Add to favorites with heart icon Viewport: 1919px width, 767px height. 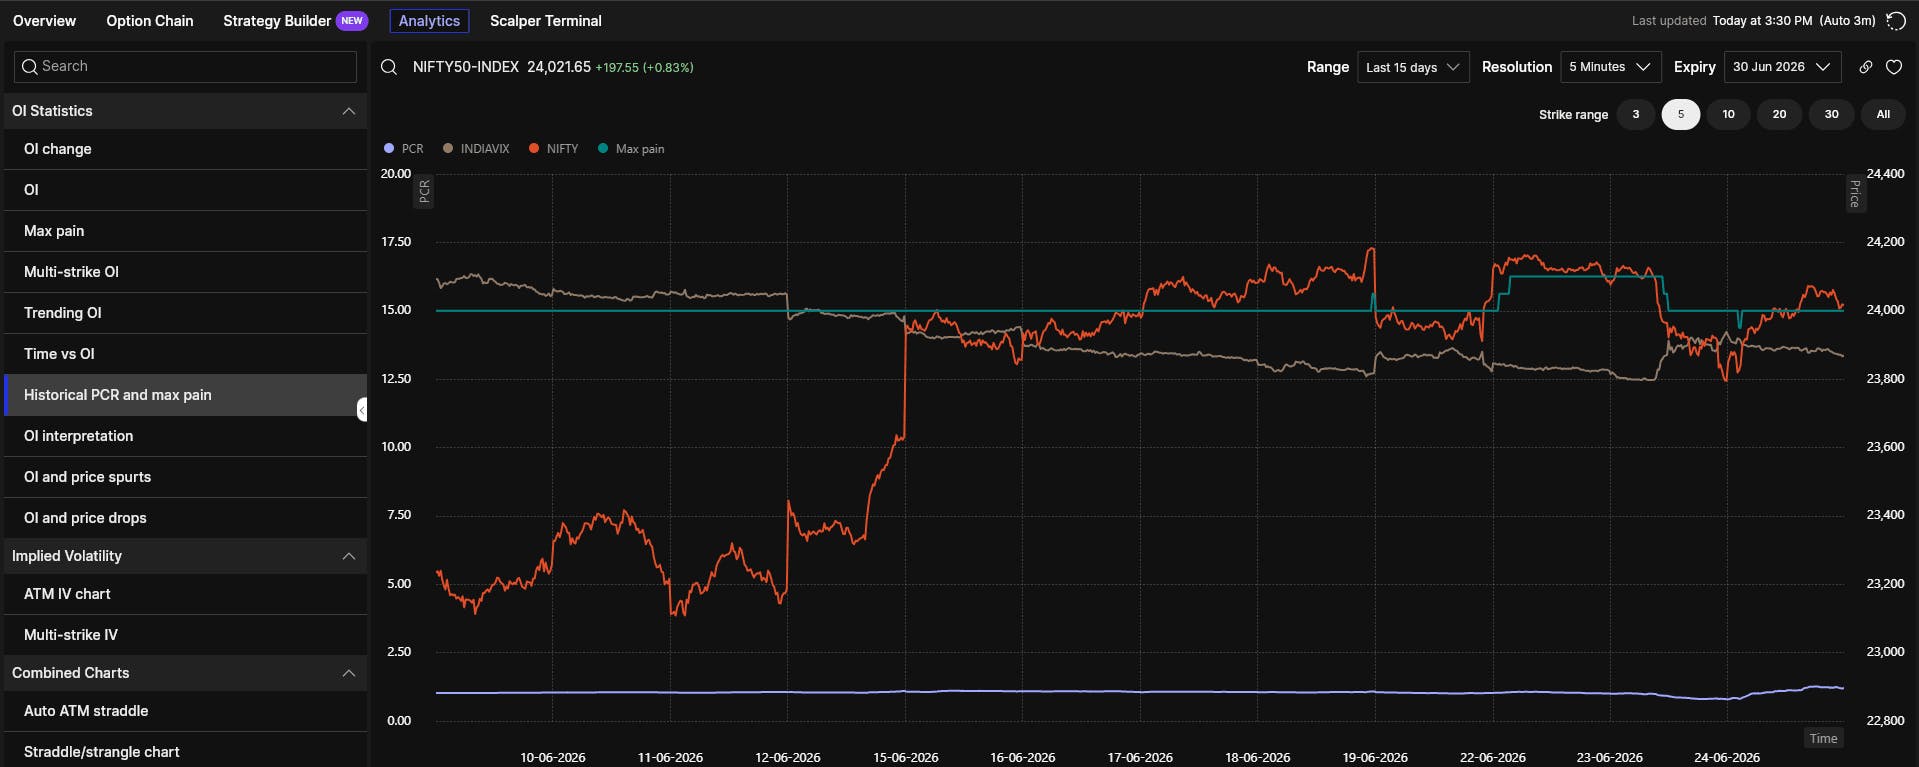1894,67
